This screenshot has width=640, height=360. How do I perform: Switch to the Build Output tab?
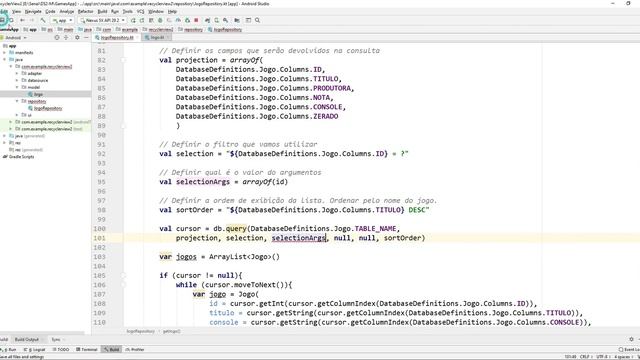click(x=27, y=340)
